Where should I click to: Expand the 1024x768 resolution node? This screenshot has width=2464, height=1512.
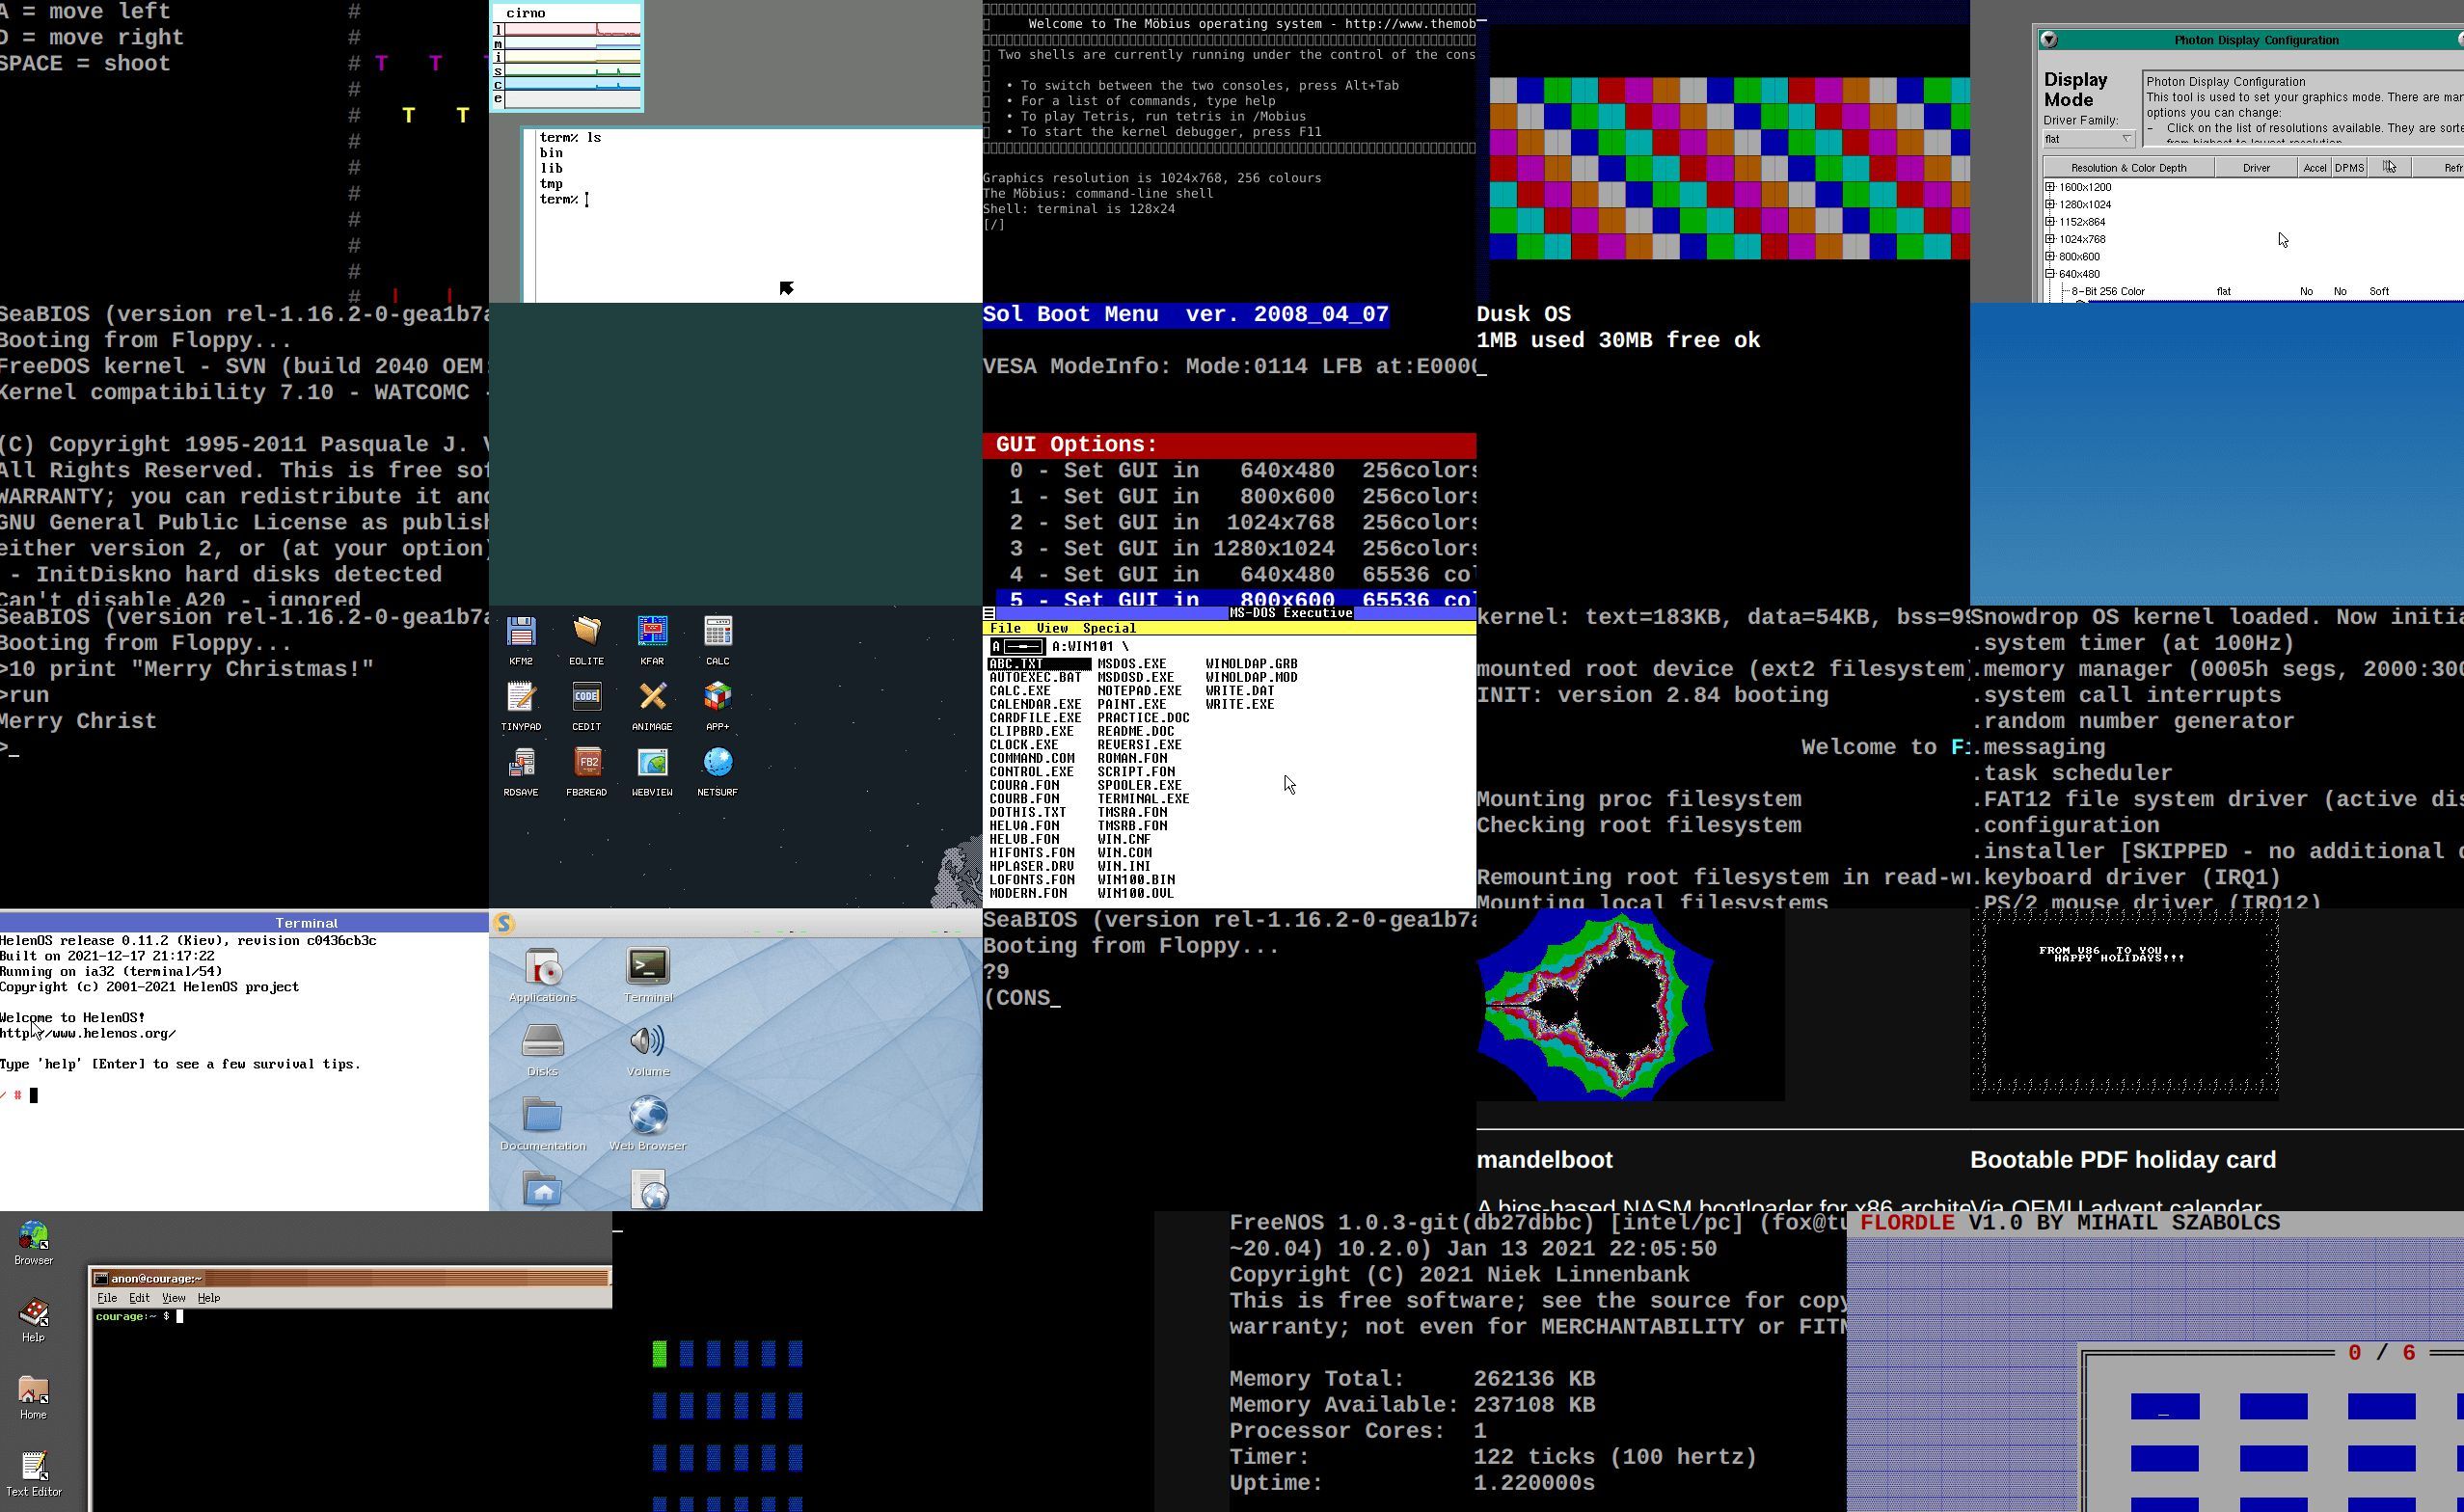coord(2050,239)
